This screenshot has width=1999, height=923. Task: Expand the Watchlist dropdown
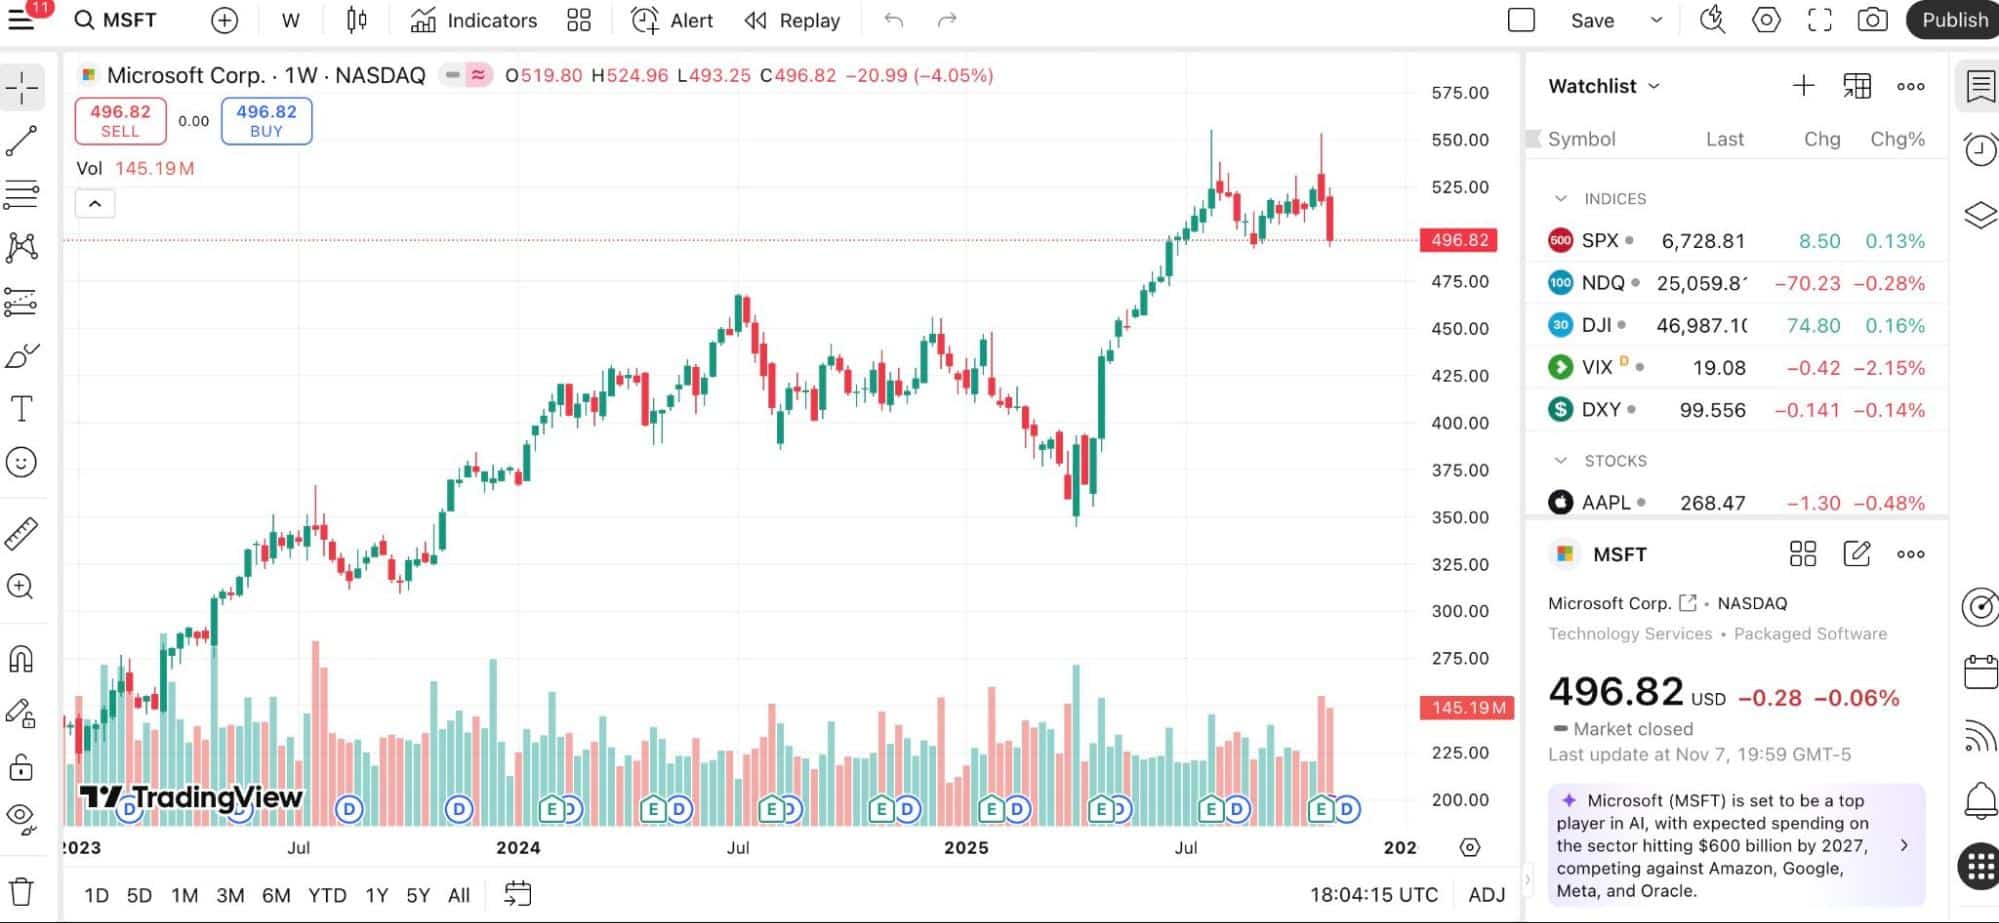coord(1656,86)
